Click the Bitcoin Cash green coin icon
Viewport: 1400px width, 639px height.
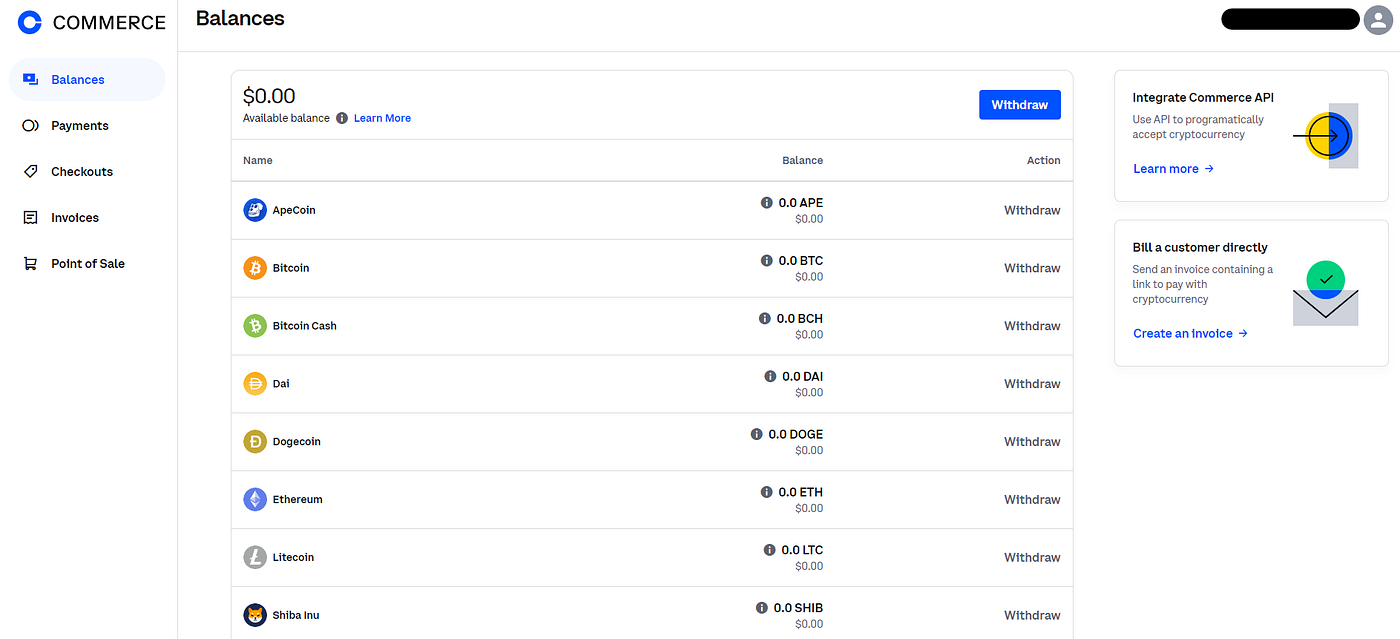click(255, 326)
